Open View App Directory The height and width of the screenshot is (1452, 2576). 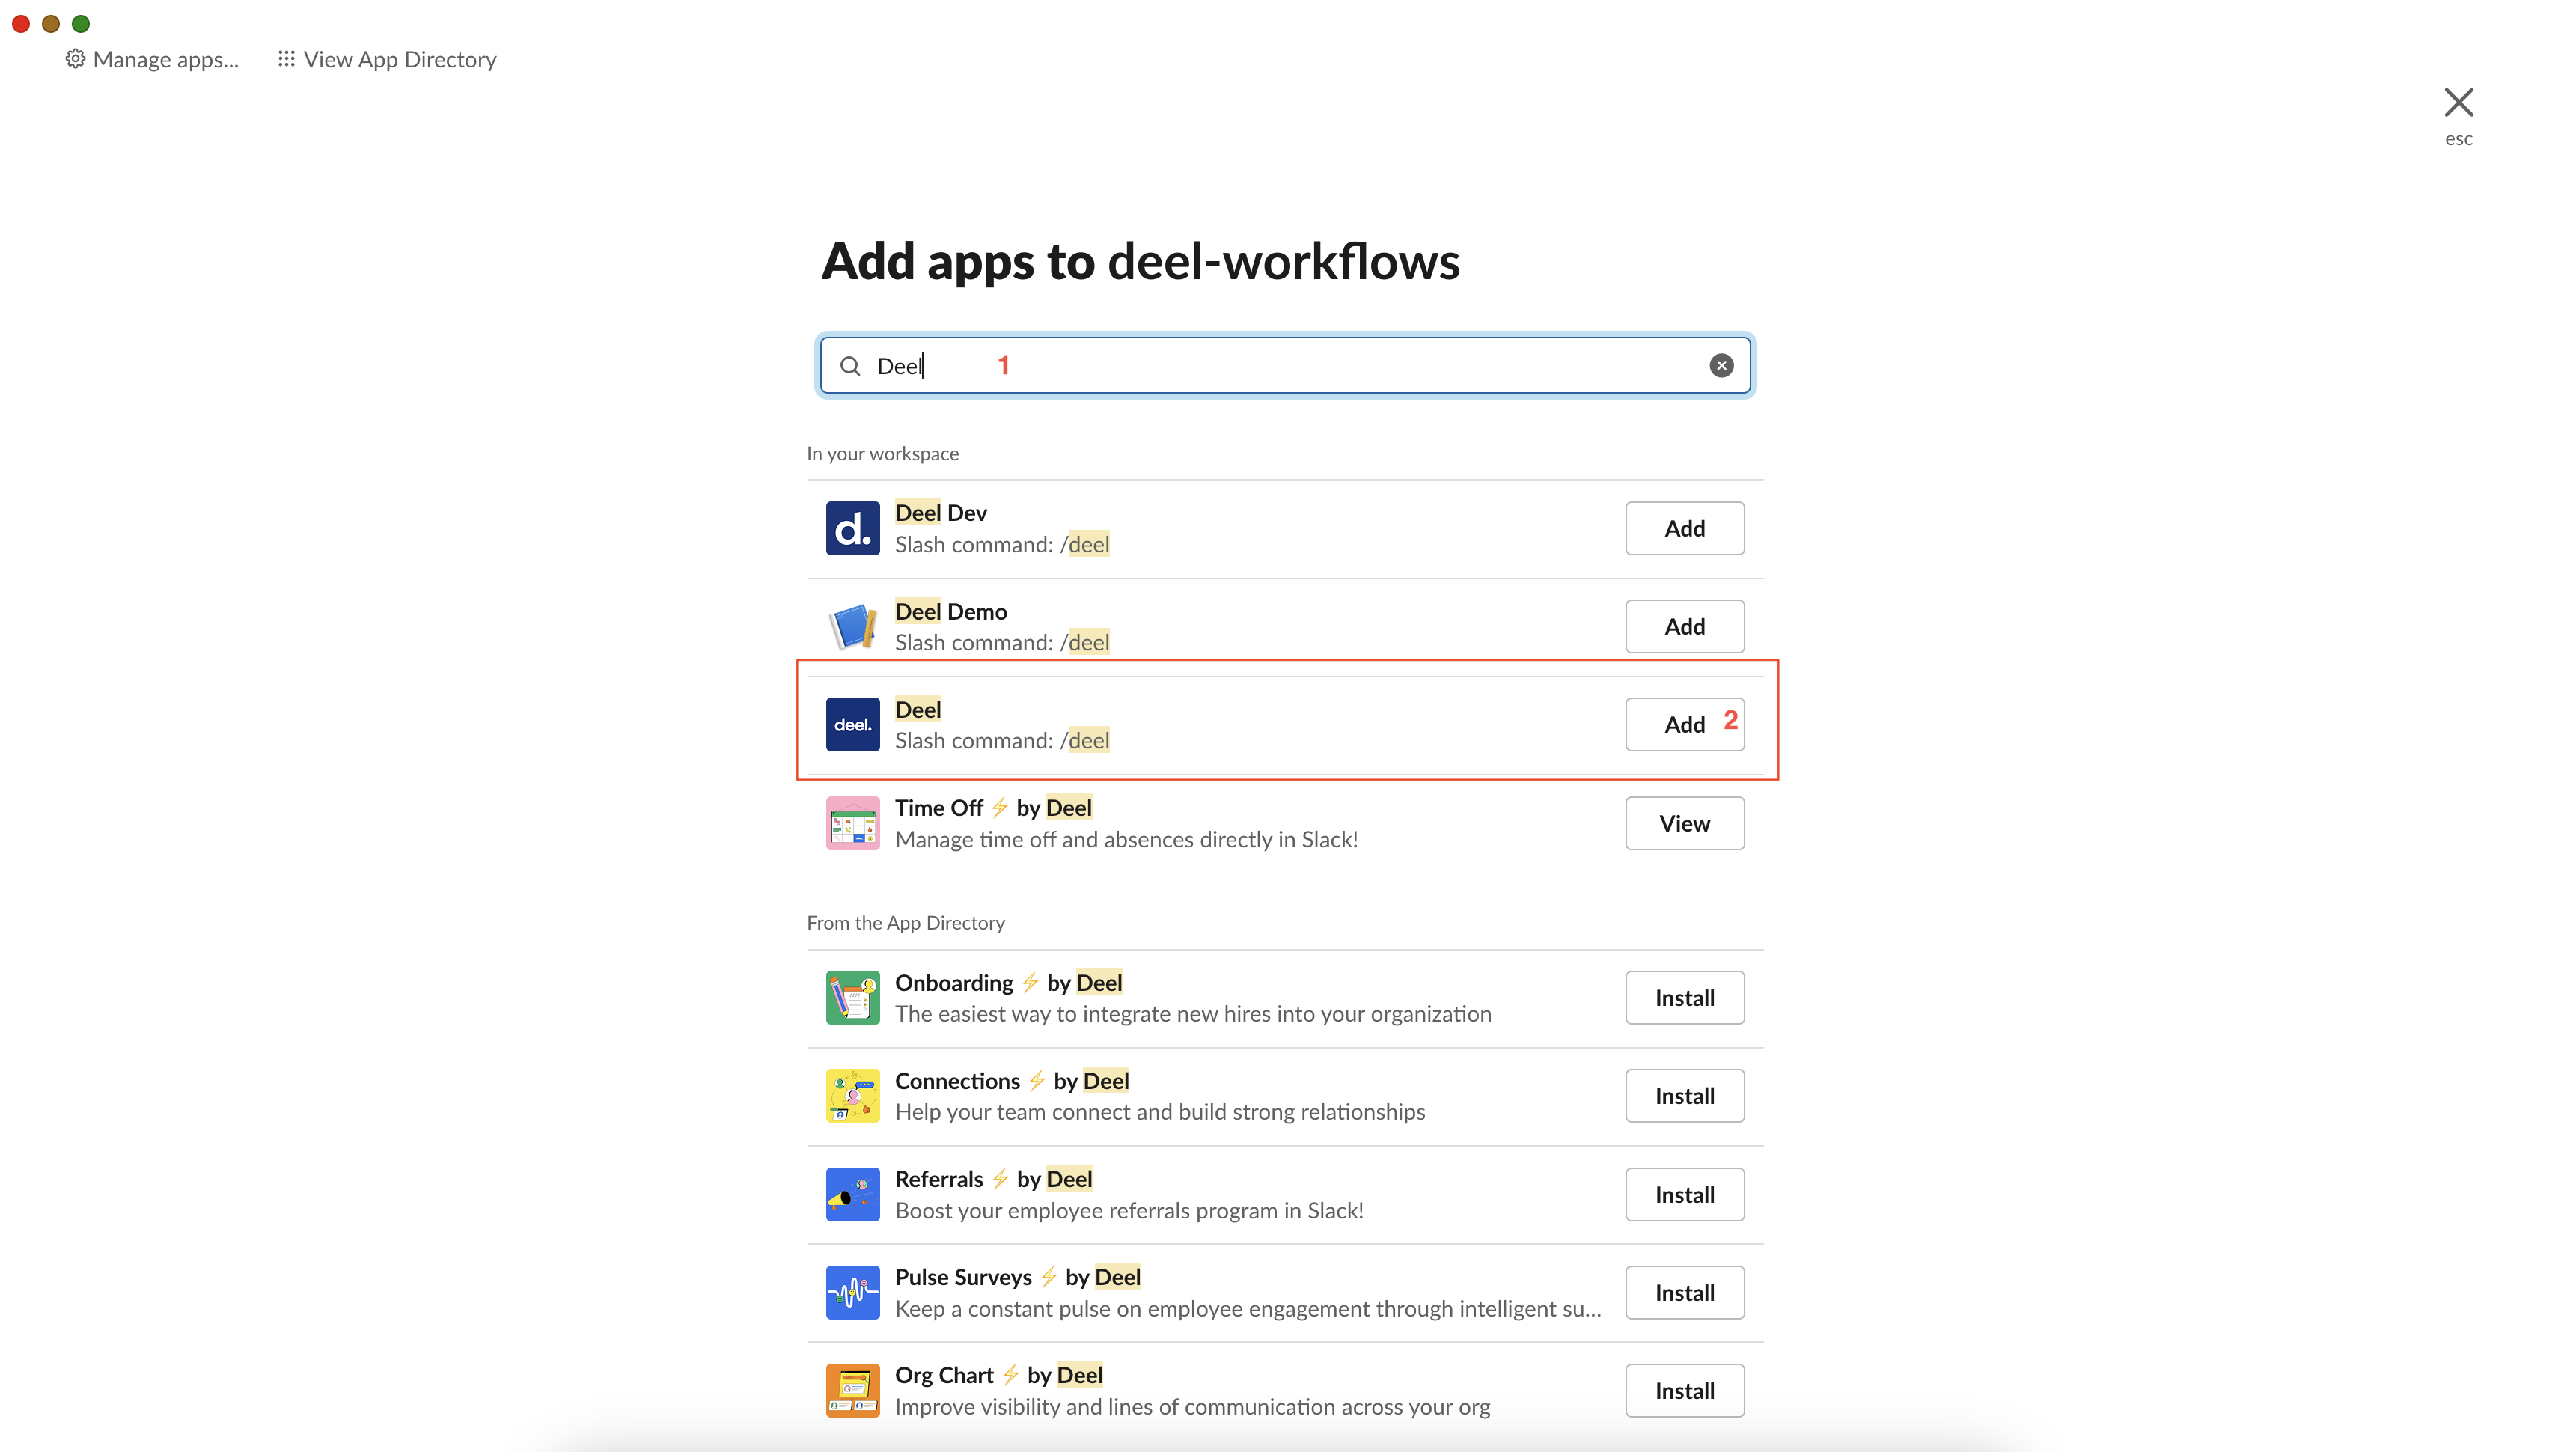tap(387, 60)
